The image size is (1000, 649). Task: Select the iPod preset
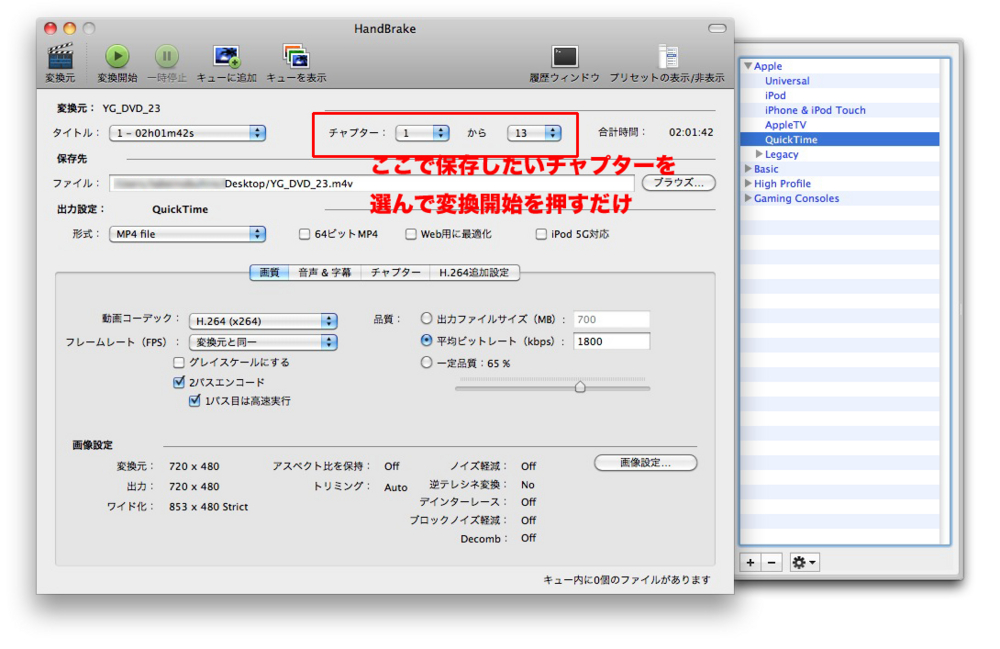pyautogui.click(x=775, y=96)
